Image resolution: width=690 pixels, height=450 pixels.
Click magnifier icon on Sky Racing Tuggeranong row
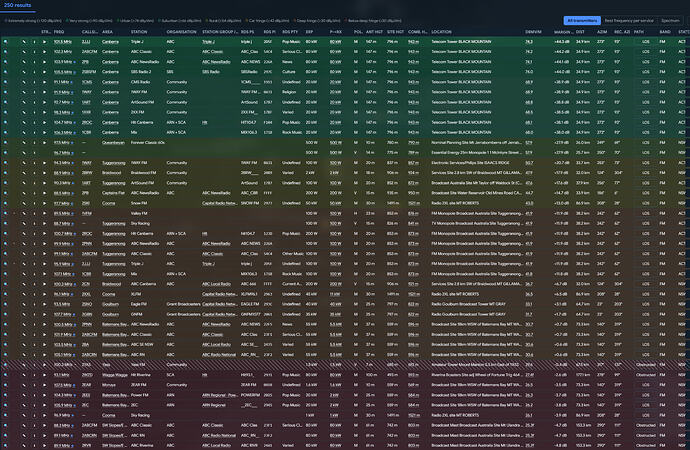pos(5,223)
